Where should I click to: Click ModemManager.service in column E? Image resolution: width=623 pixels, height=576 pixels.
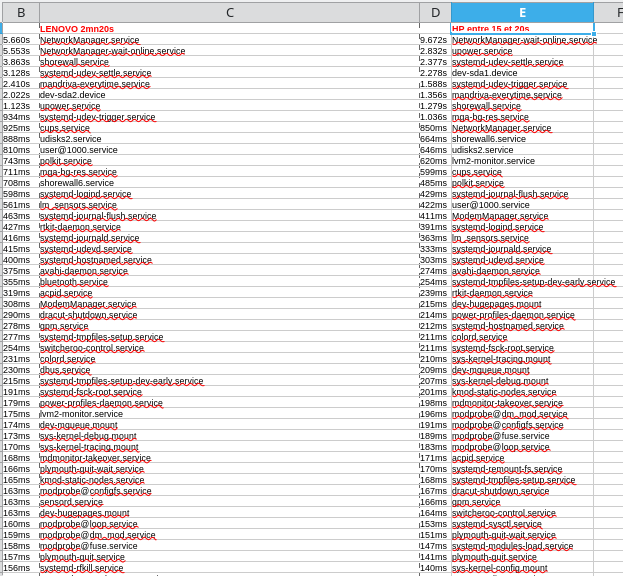tap(522, 216)
